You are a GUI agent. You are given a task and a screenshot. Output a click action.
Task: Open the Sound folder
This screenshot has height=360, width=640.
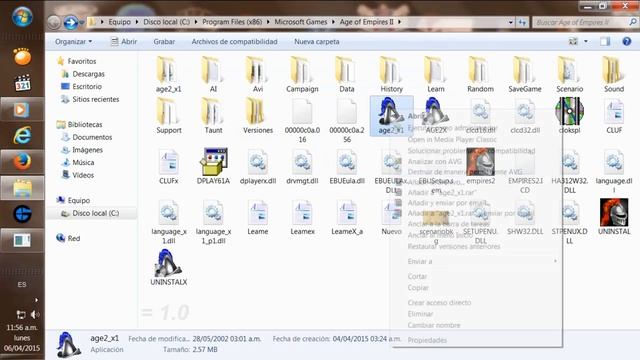pyautogui.click(x=614, y=74)
